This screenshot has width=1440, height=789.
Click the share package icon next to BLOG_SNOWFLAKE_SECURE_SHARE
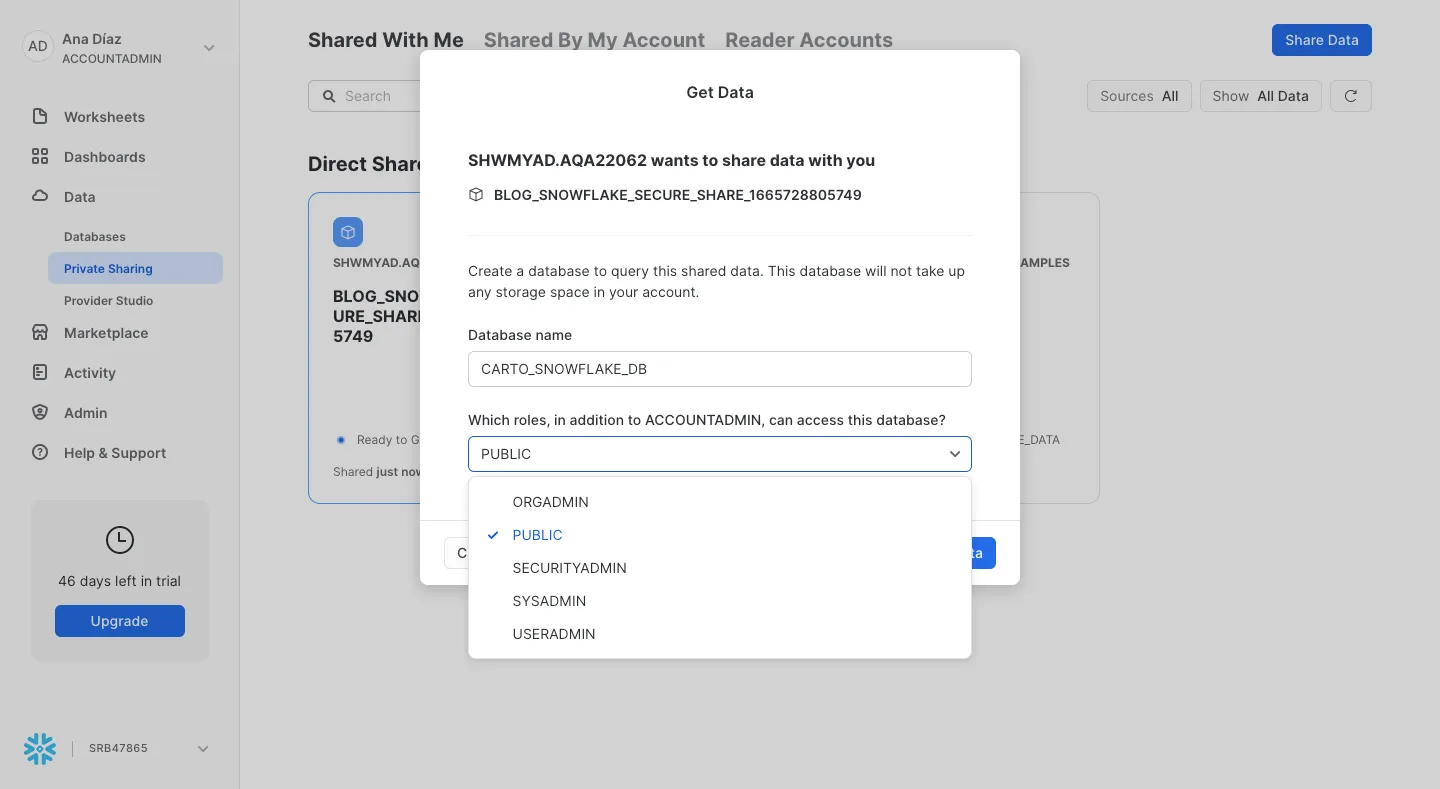[476, 194]
